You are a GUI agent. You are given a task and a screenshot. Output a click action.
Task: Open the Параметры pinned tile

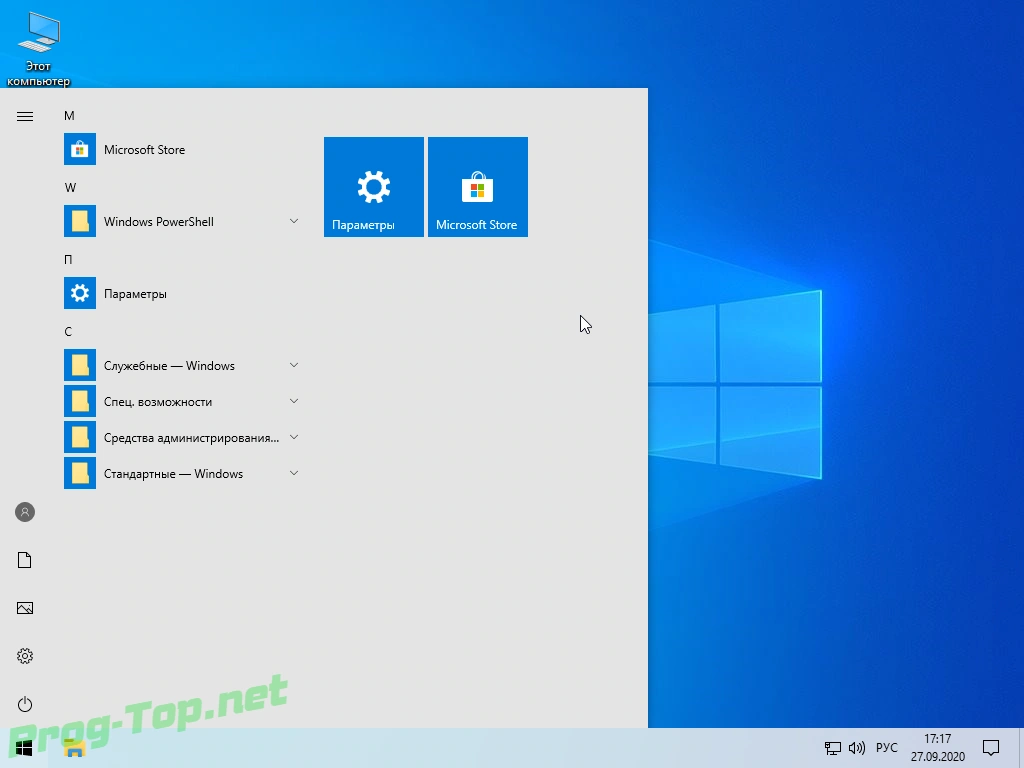tap(374, 187)
